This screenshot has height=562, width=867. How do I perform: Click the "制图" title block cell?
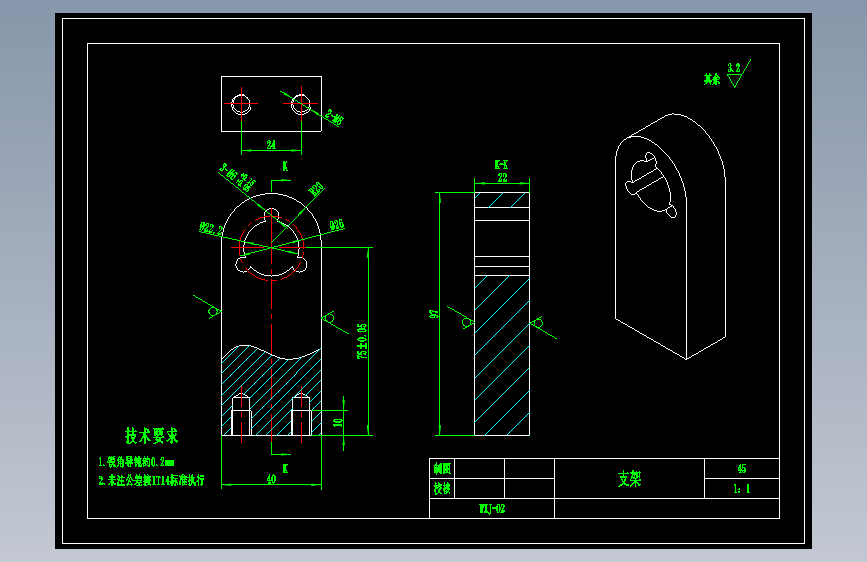click(442, 469)
